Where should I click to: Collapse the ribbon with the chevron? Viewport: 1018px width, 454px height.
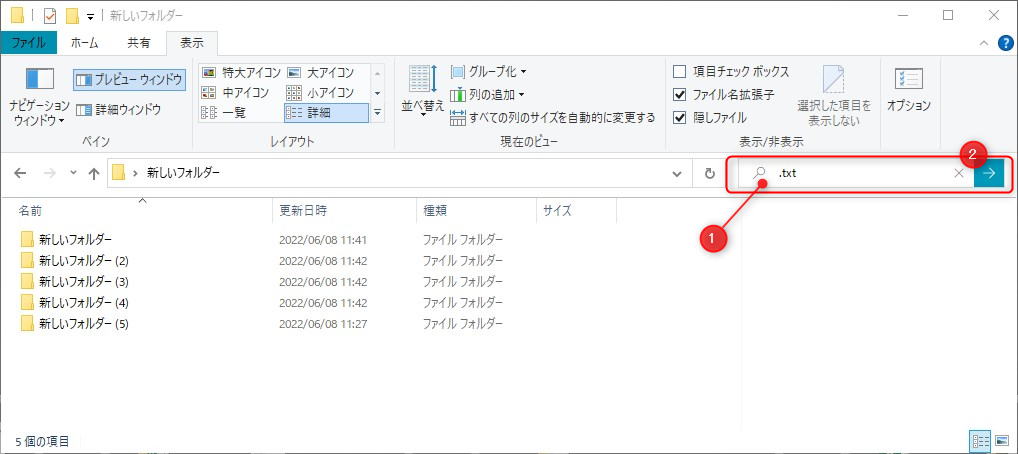984,43
